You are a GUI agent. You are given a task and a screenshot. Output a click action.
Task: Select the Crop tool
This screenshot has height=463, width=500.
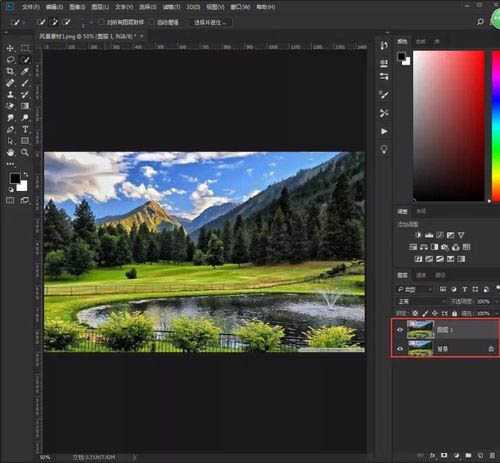tap(10, 71)
